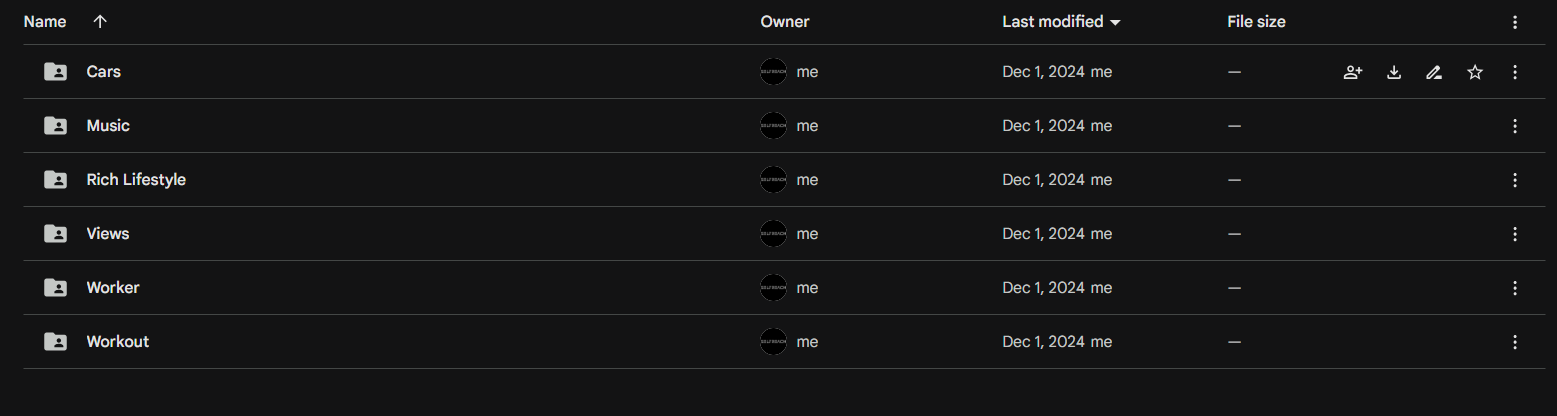Screen dimensions: 1557x416
Task: Select the Rich Lifestyle shared folder icon
Action: pyautogui.click(x=56, y=180)
